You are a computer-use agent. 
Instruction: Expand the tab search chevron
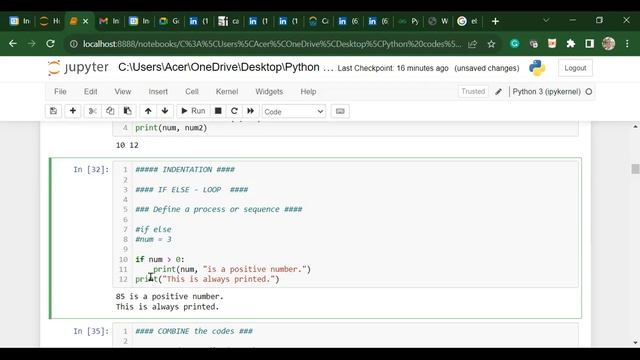click(546, 20)
